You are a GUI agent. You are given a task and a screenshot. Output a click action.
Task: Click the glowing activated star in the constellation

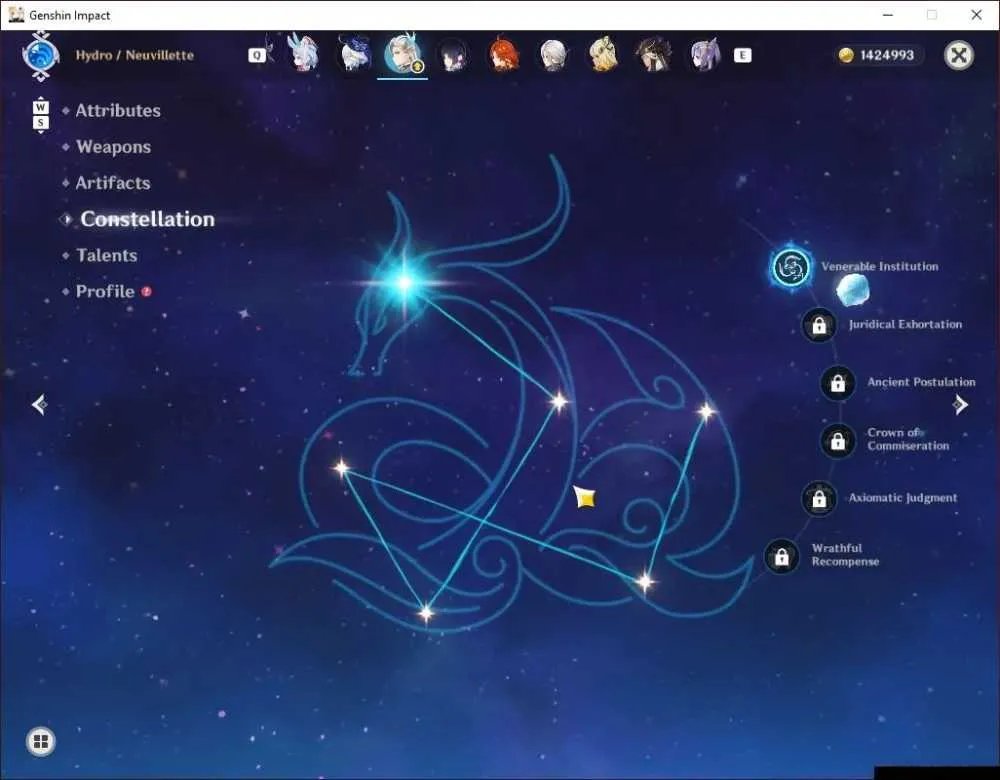(404, 281)
